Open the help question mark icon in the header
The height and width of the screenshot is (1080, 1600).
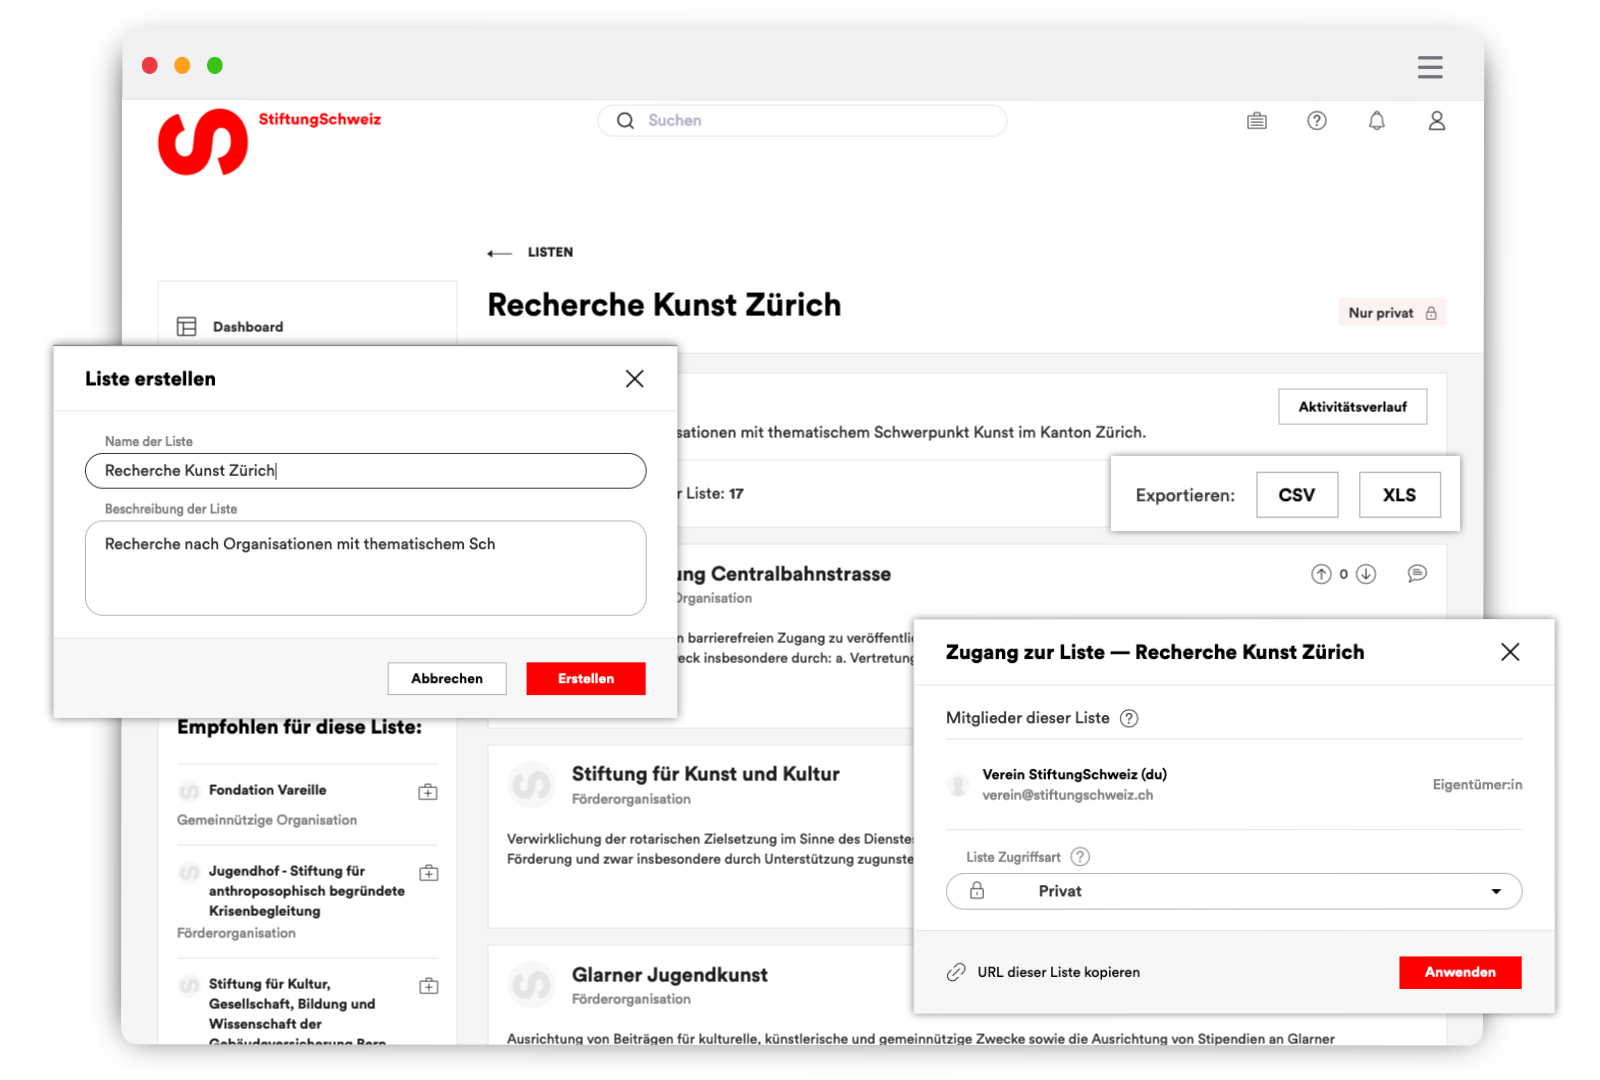(1317, 121)
